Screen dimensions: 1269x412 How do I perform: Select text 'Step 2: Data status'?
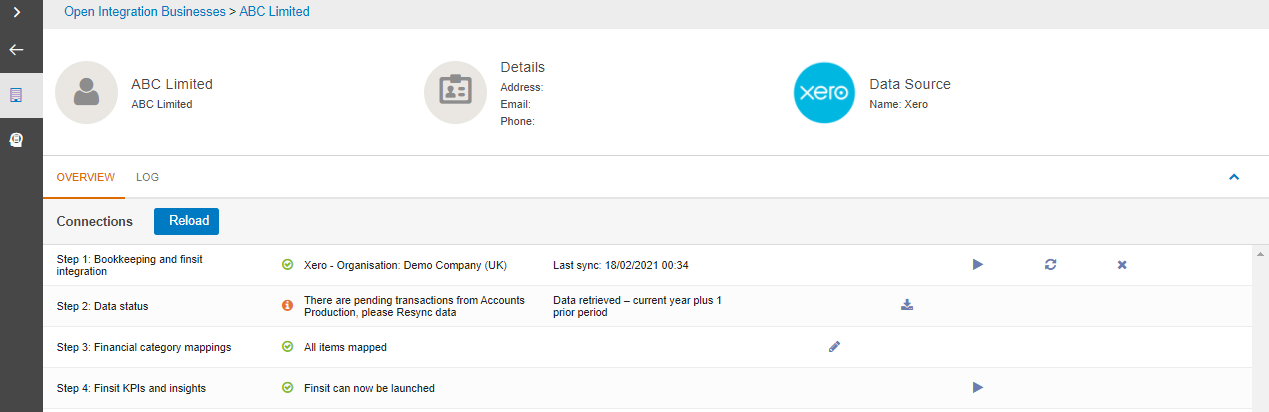point(102,306)
